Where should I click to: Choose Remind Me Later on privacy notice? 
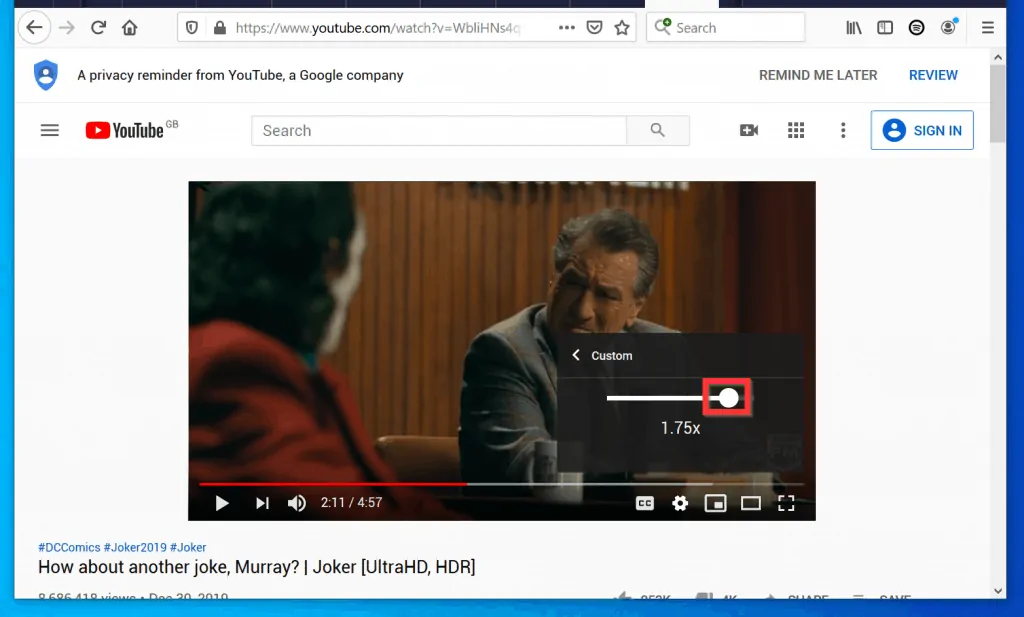click(x=818, y=75)
